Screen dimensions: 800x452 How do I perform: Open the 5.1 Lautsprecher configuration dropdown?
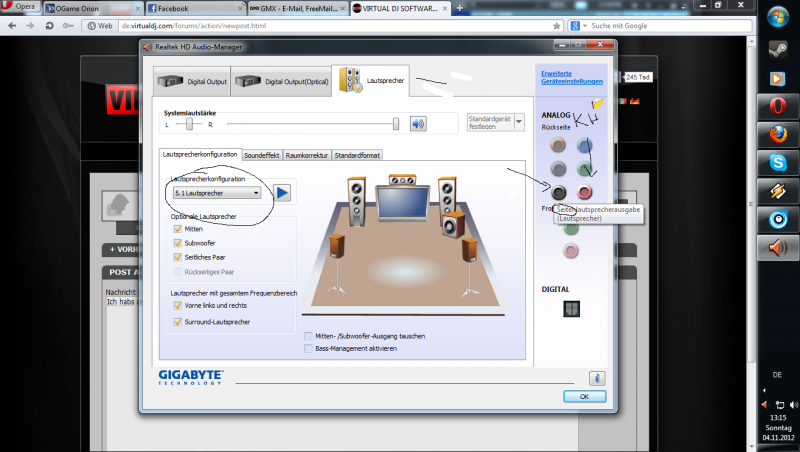click(x=217, y=193)
